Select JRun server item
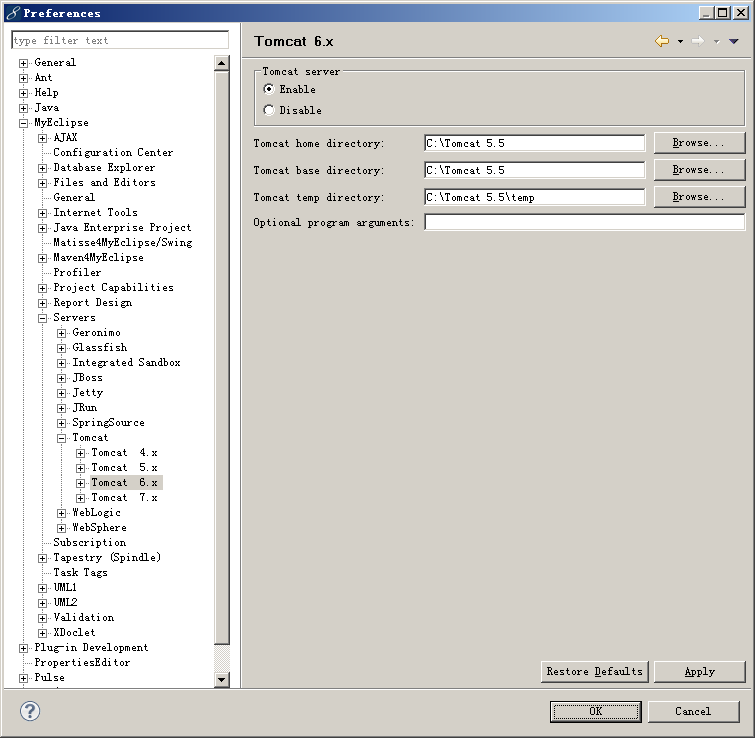The width and height of the screenshot is (755, 738). pyautogui.click(x=85, y=408)
